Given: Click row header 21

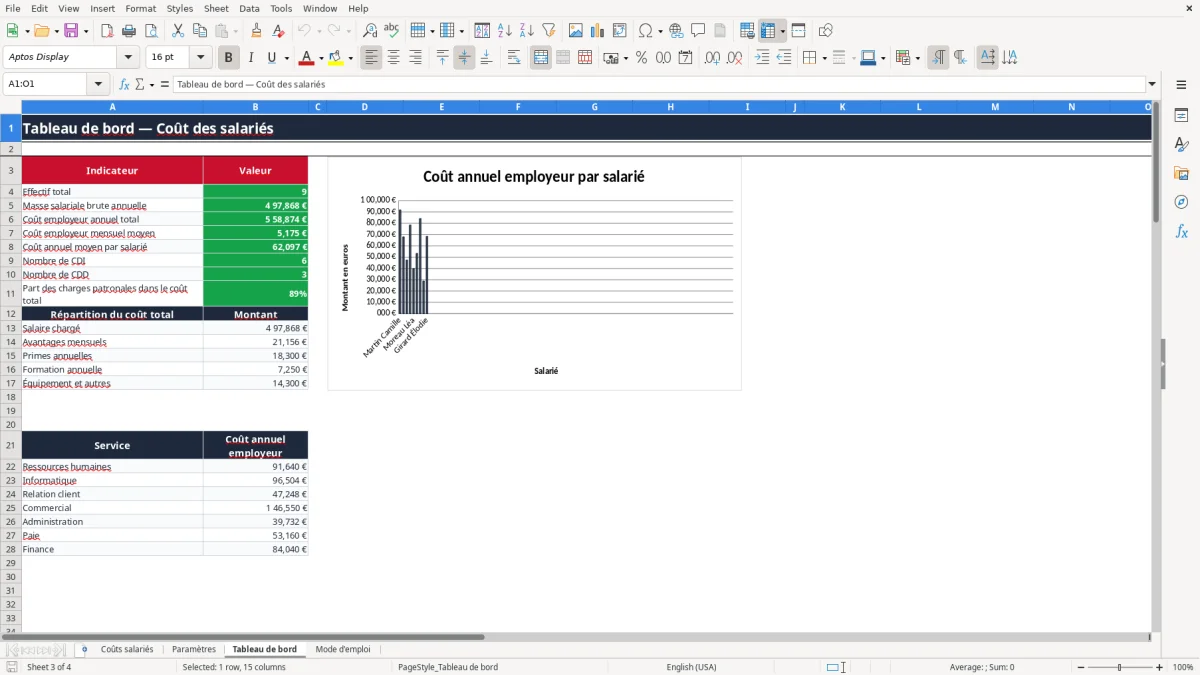Looking at the screenshot, I should click(10, 445).
